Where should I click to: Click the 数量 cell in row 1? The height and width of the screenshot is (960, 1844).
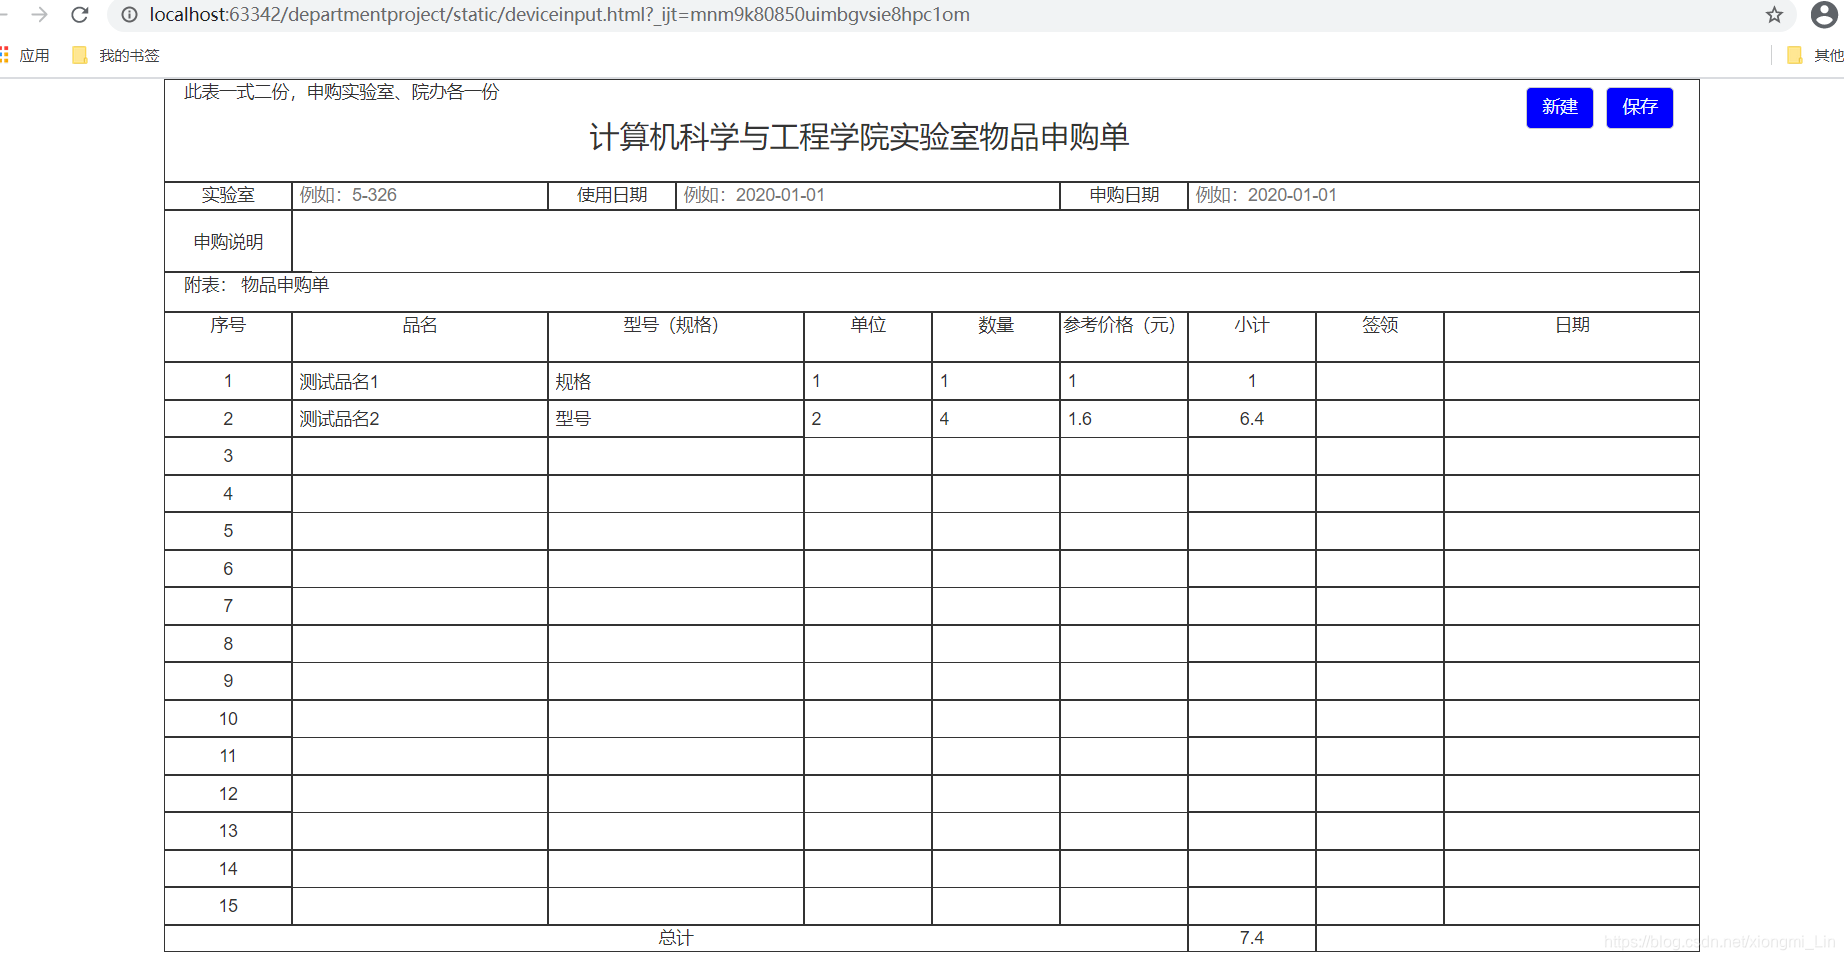point(996,381)
